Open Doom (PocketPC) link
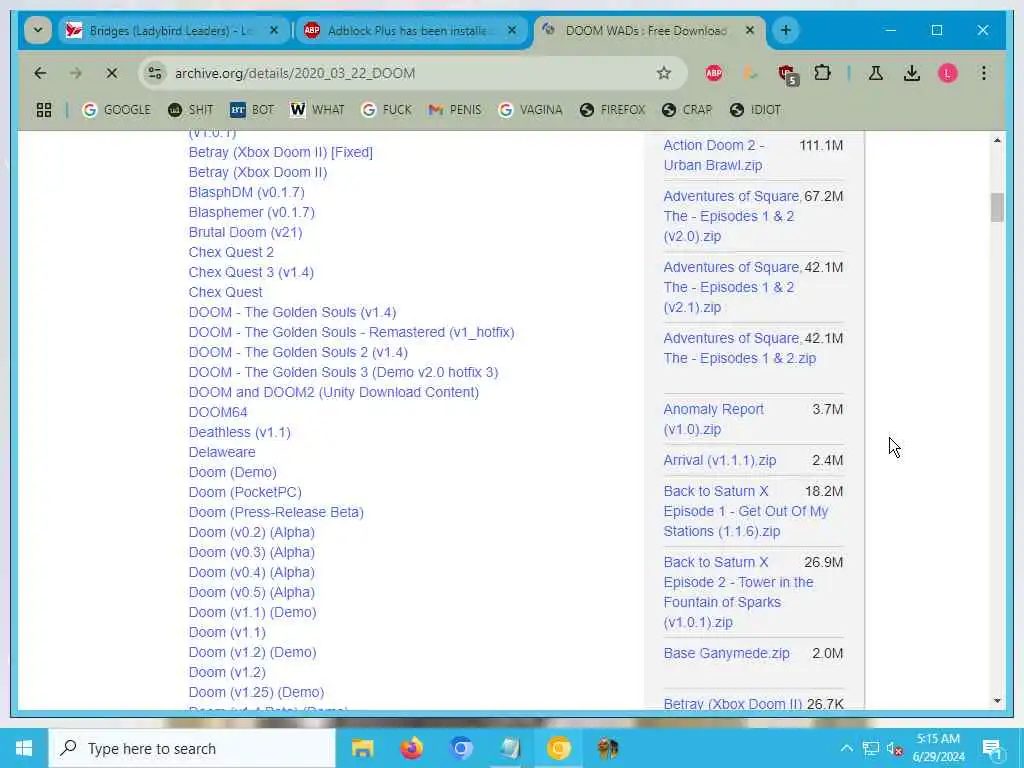The image size is (1024, 768). click(245, 492)
